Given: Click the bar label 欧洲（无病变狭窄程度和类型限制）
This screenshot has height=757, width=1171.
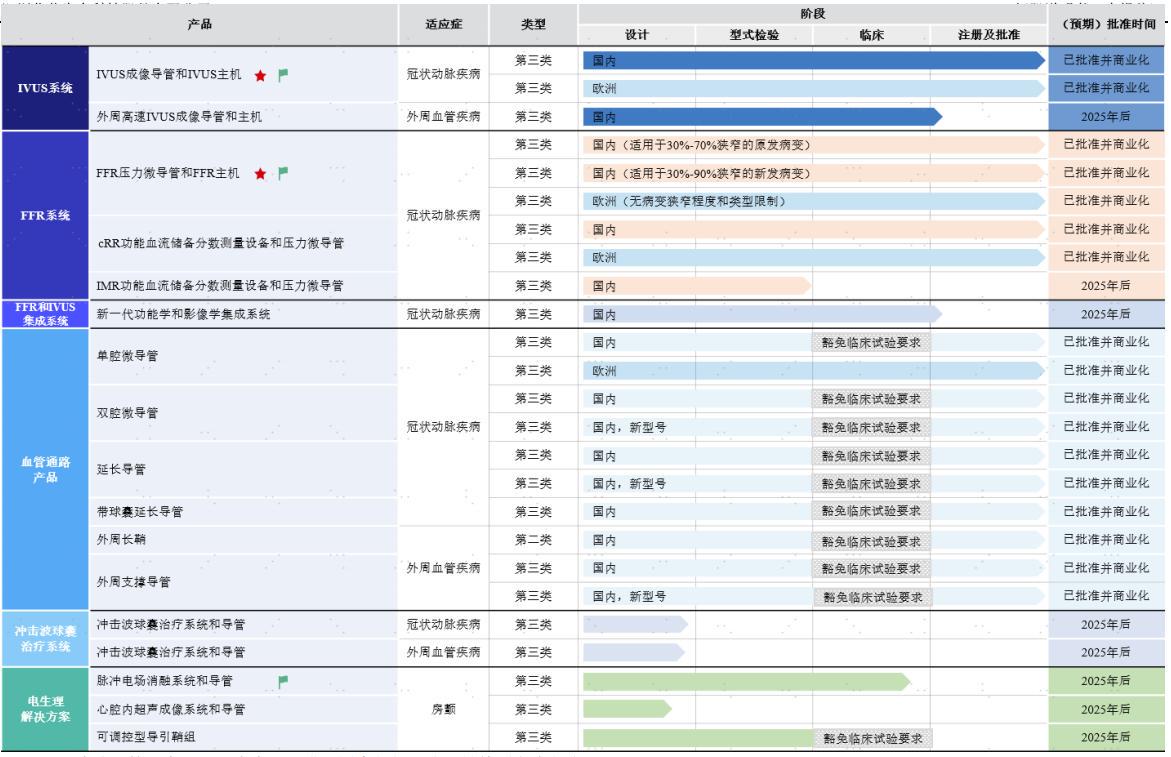Looking at the screenshot, I should click(x=689, y=202).
